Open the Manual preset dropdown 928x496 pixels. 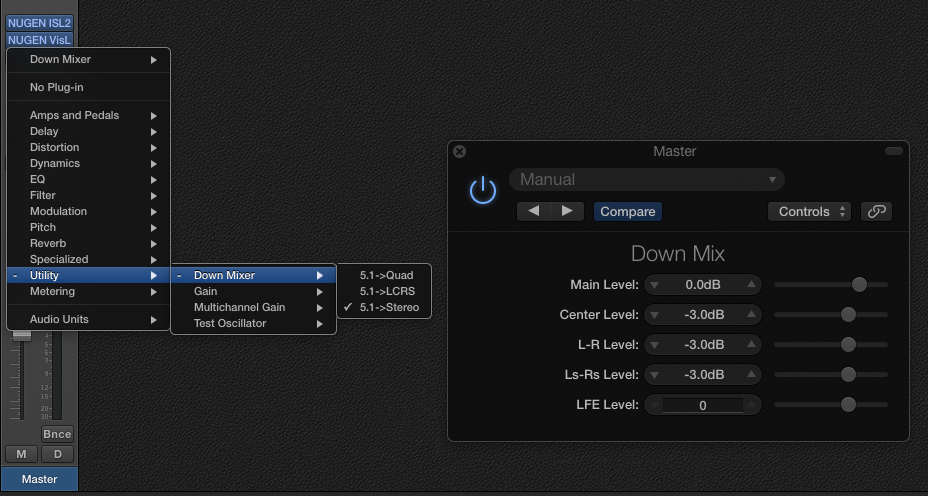[646, 180]
